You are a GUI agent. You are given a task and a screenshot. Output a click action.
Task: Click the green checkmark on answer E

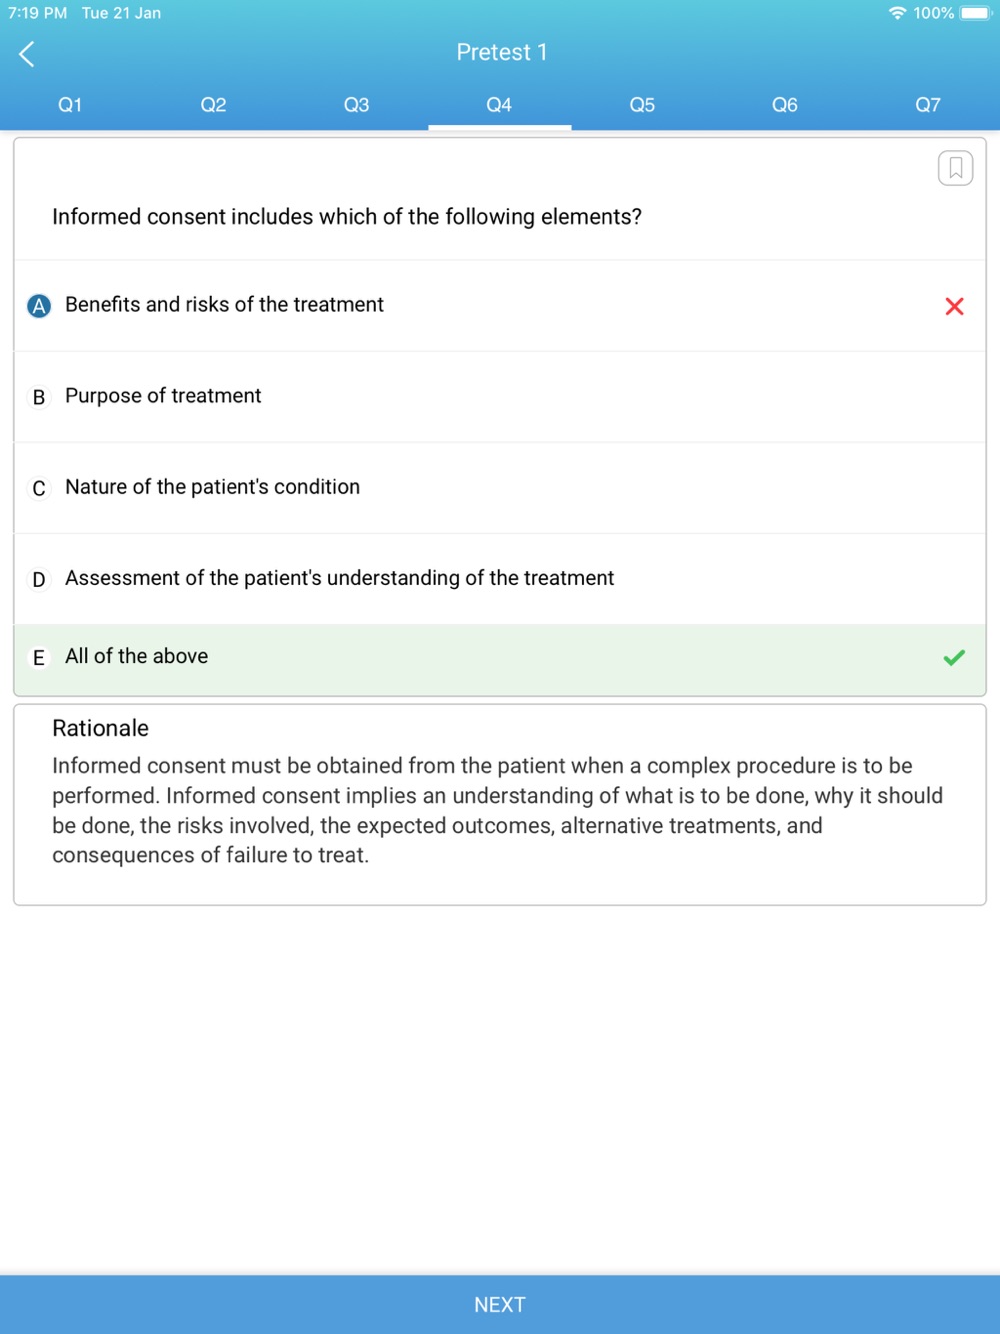[954, 657]
